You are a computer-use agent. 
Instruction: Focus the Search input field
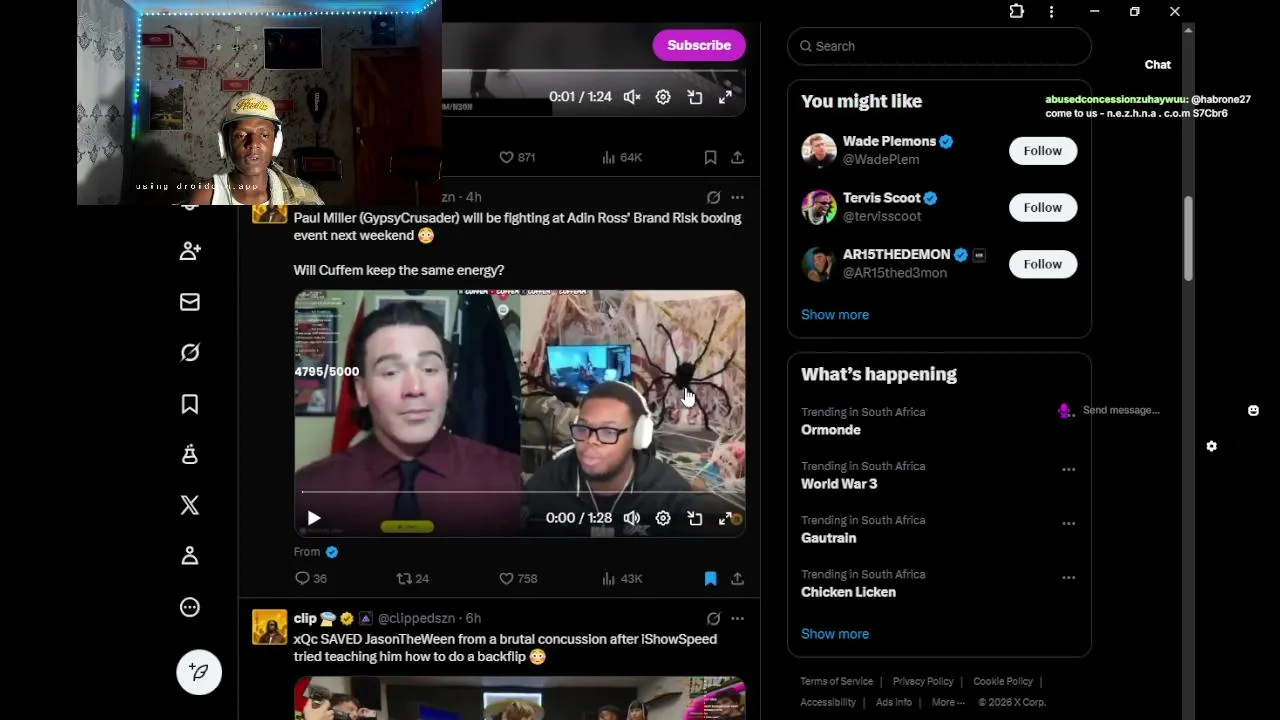(939, 46)
